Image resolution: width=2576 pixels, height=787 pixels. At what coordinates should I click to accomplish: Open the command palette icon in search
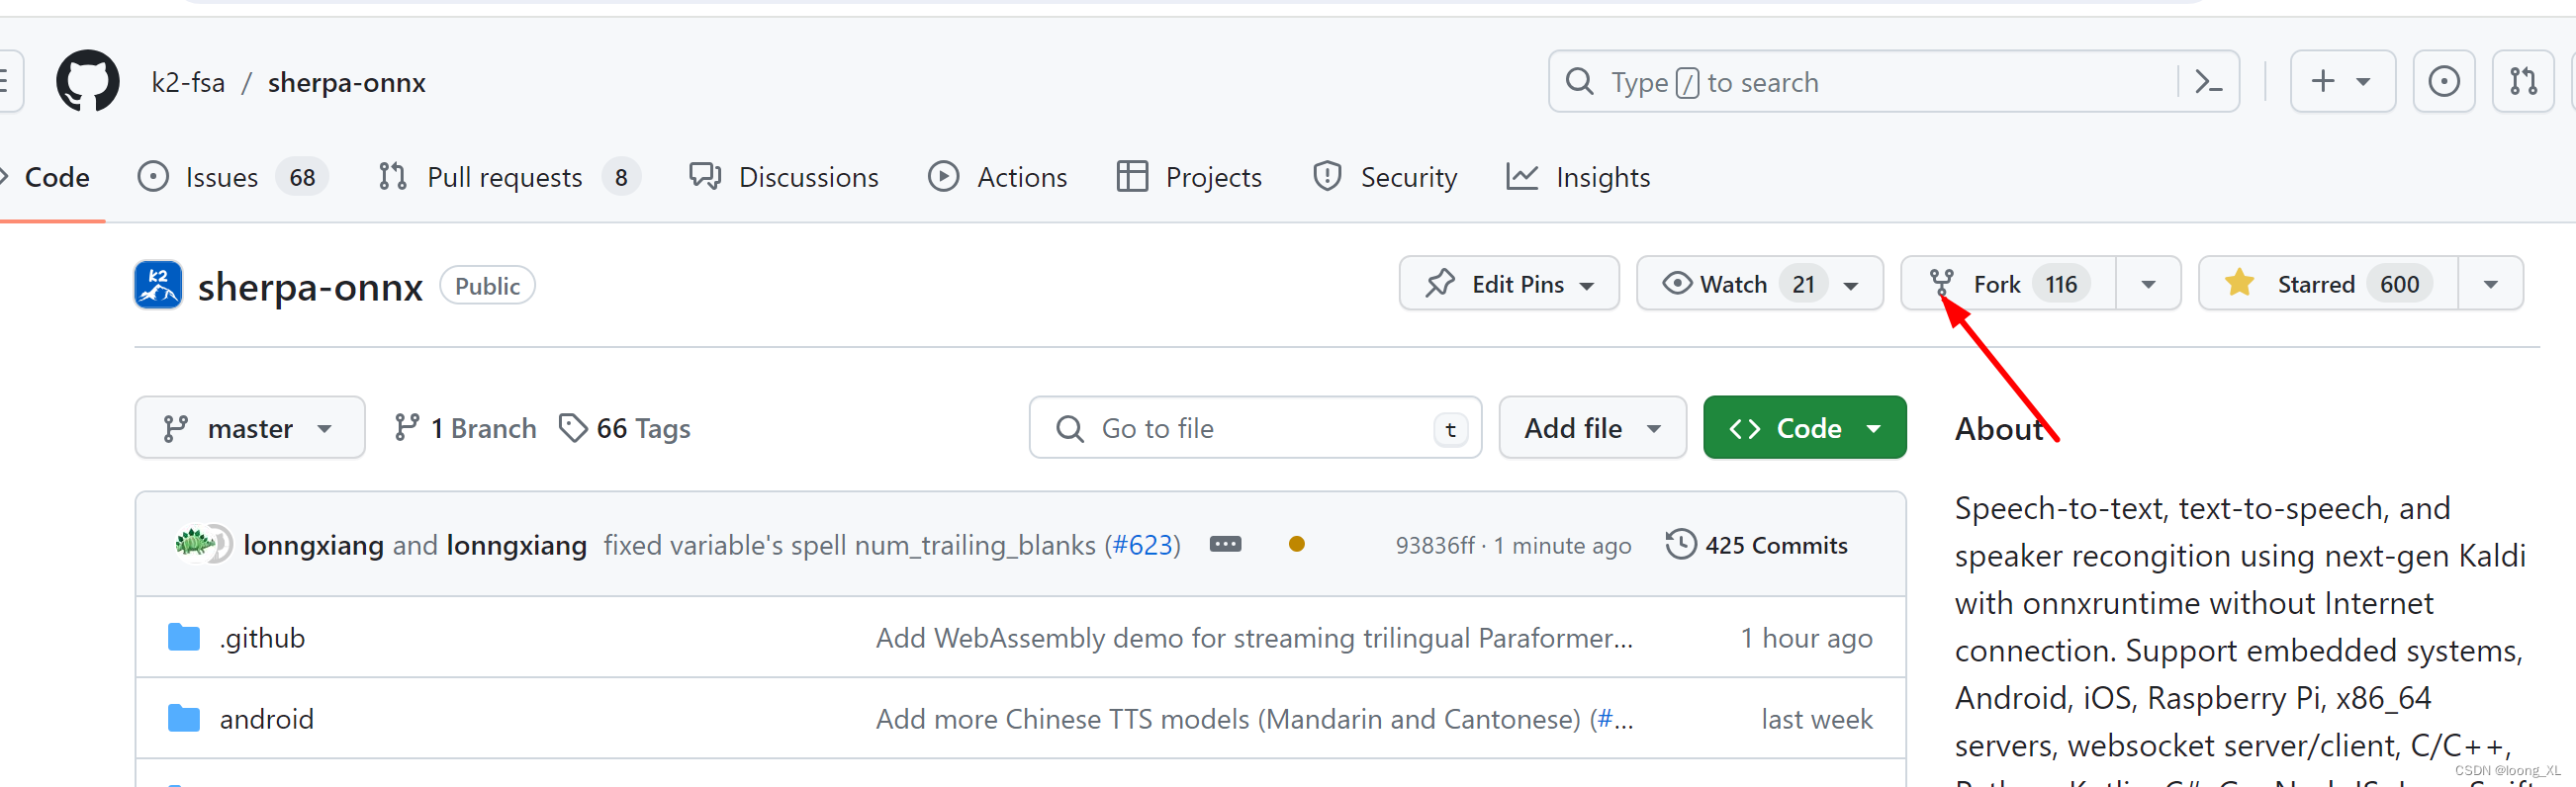2208,82
